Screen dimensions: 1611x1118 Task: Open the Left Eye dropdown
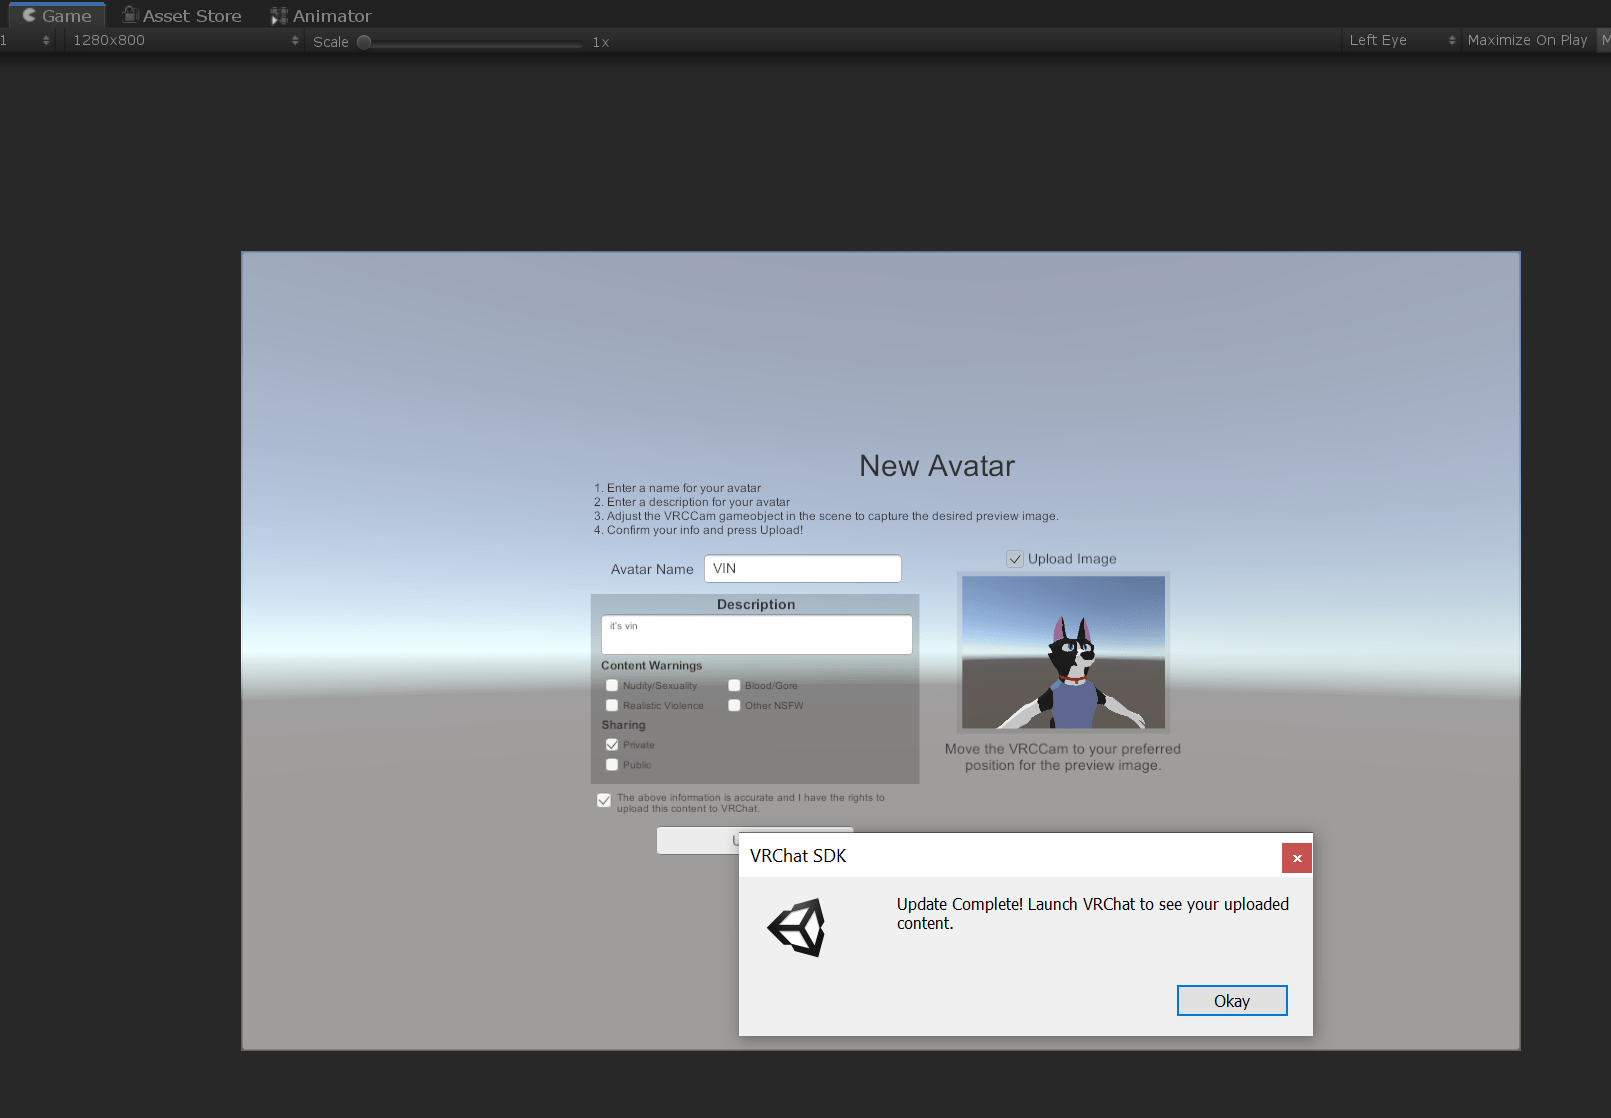point(1401,40)
